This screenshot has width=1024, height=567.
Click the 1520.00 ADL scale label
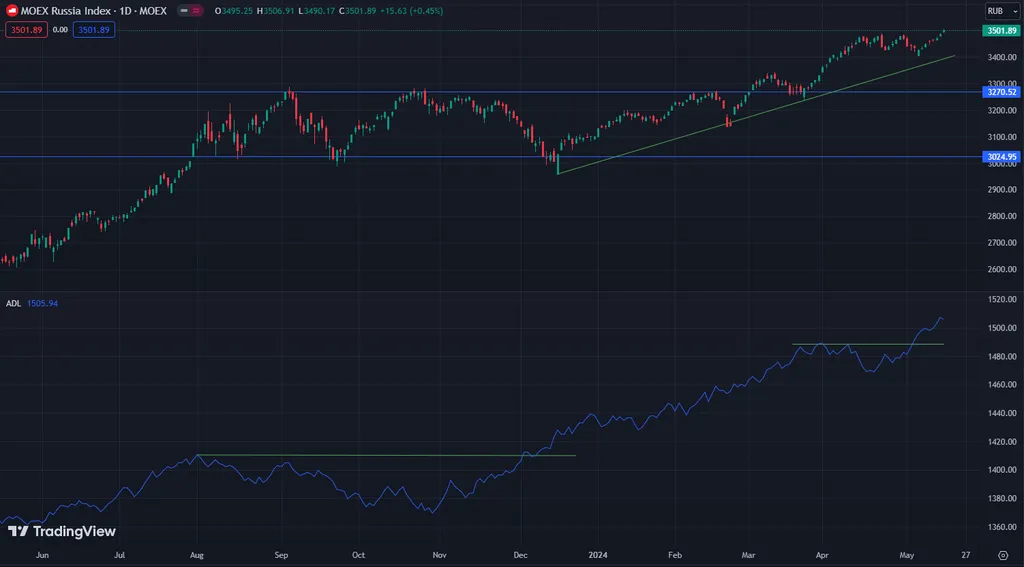(1002, 299)
